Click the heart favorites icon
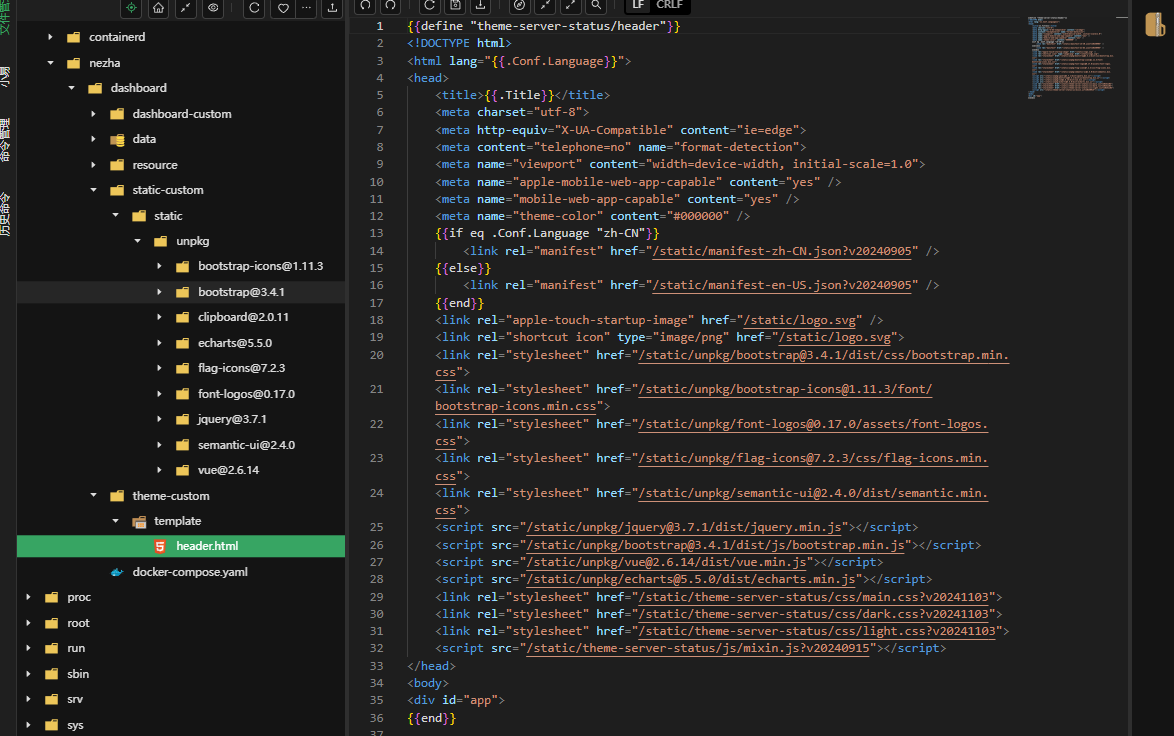This screenshot has height=736, width=1174. [x=283, y=7]
